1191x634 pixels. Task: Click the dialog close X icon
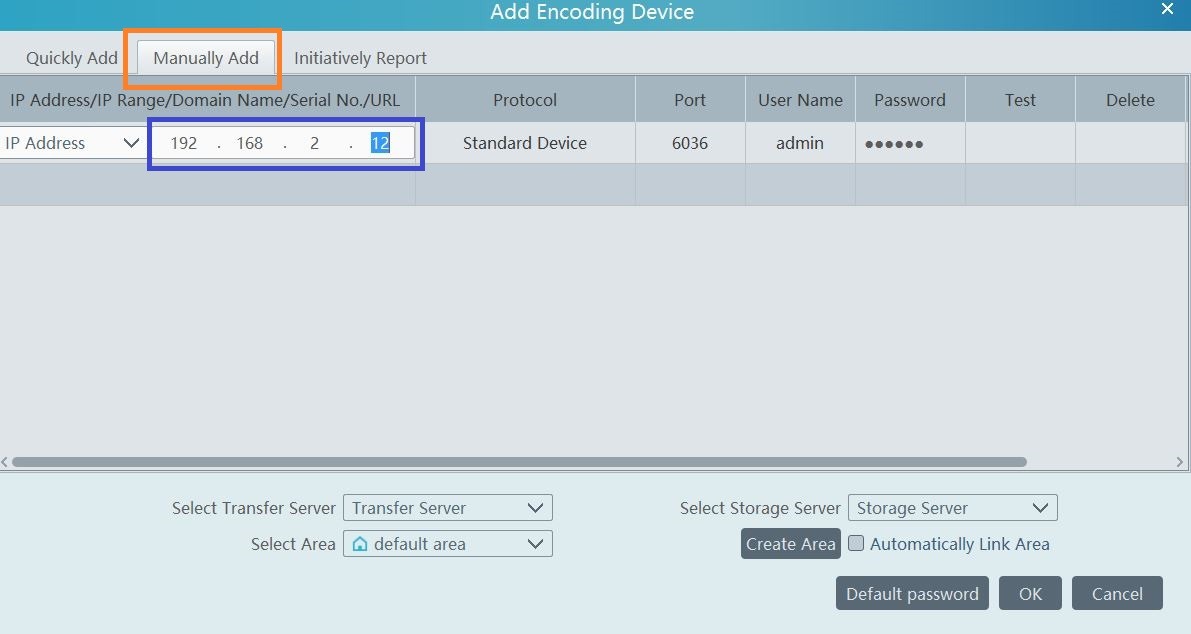point(1167,9)
